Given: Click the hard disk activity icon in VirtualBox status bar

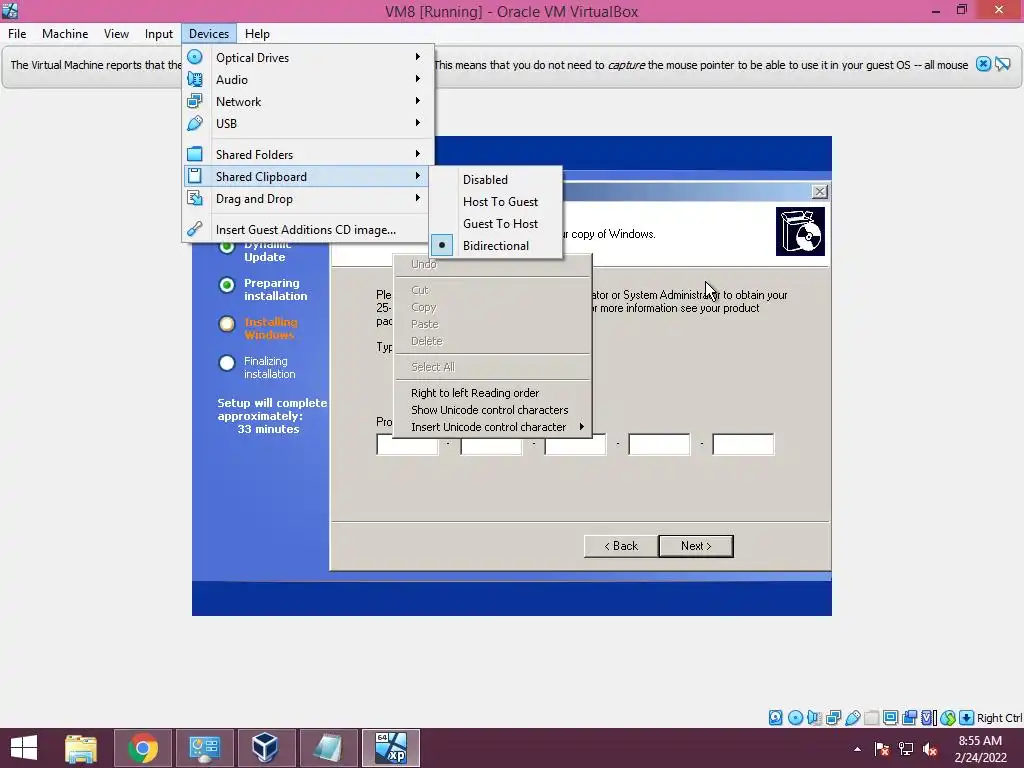Looking at the screenshot, I should coord(775,718).
